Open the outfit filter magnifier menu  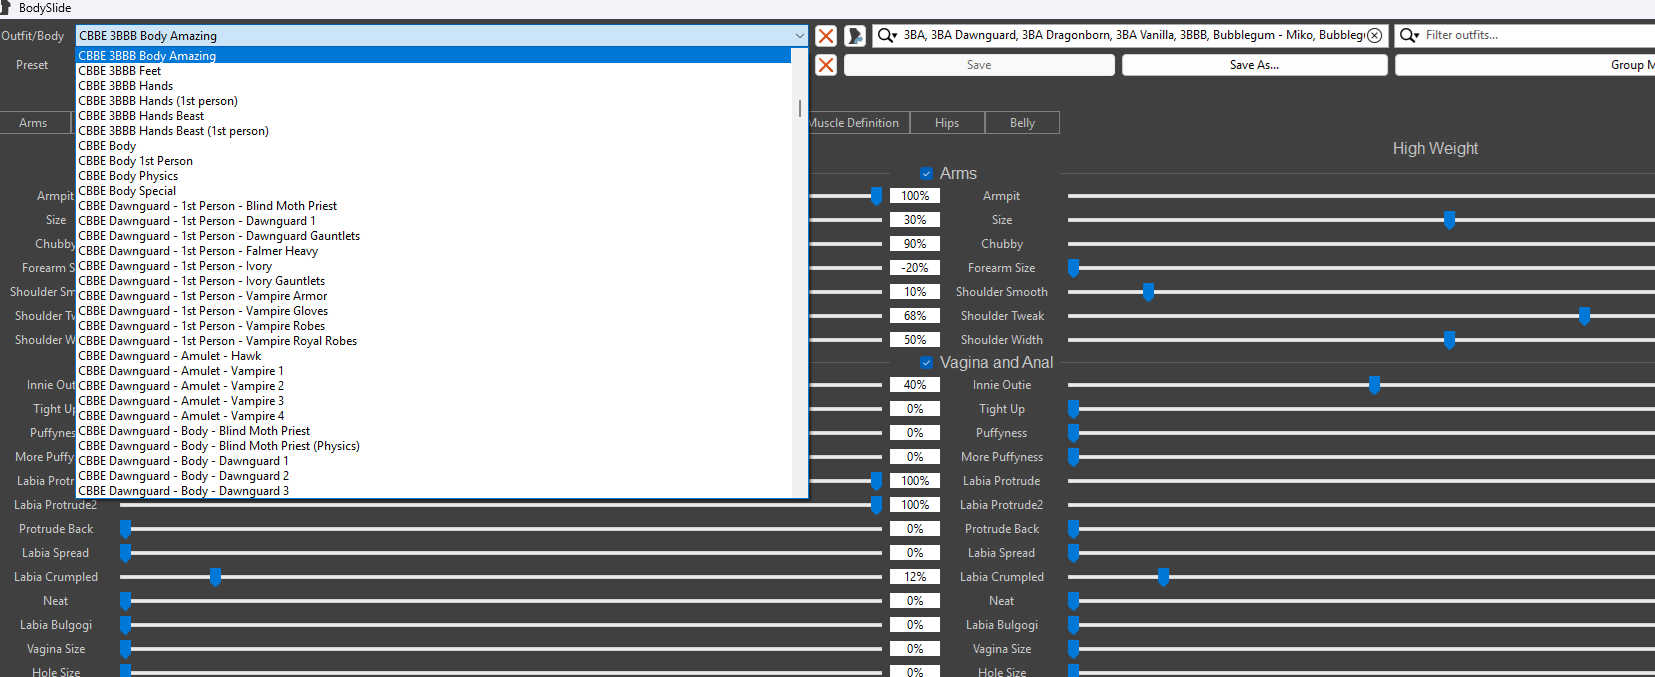pos(1409,35)
